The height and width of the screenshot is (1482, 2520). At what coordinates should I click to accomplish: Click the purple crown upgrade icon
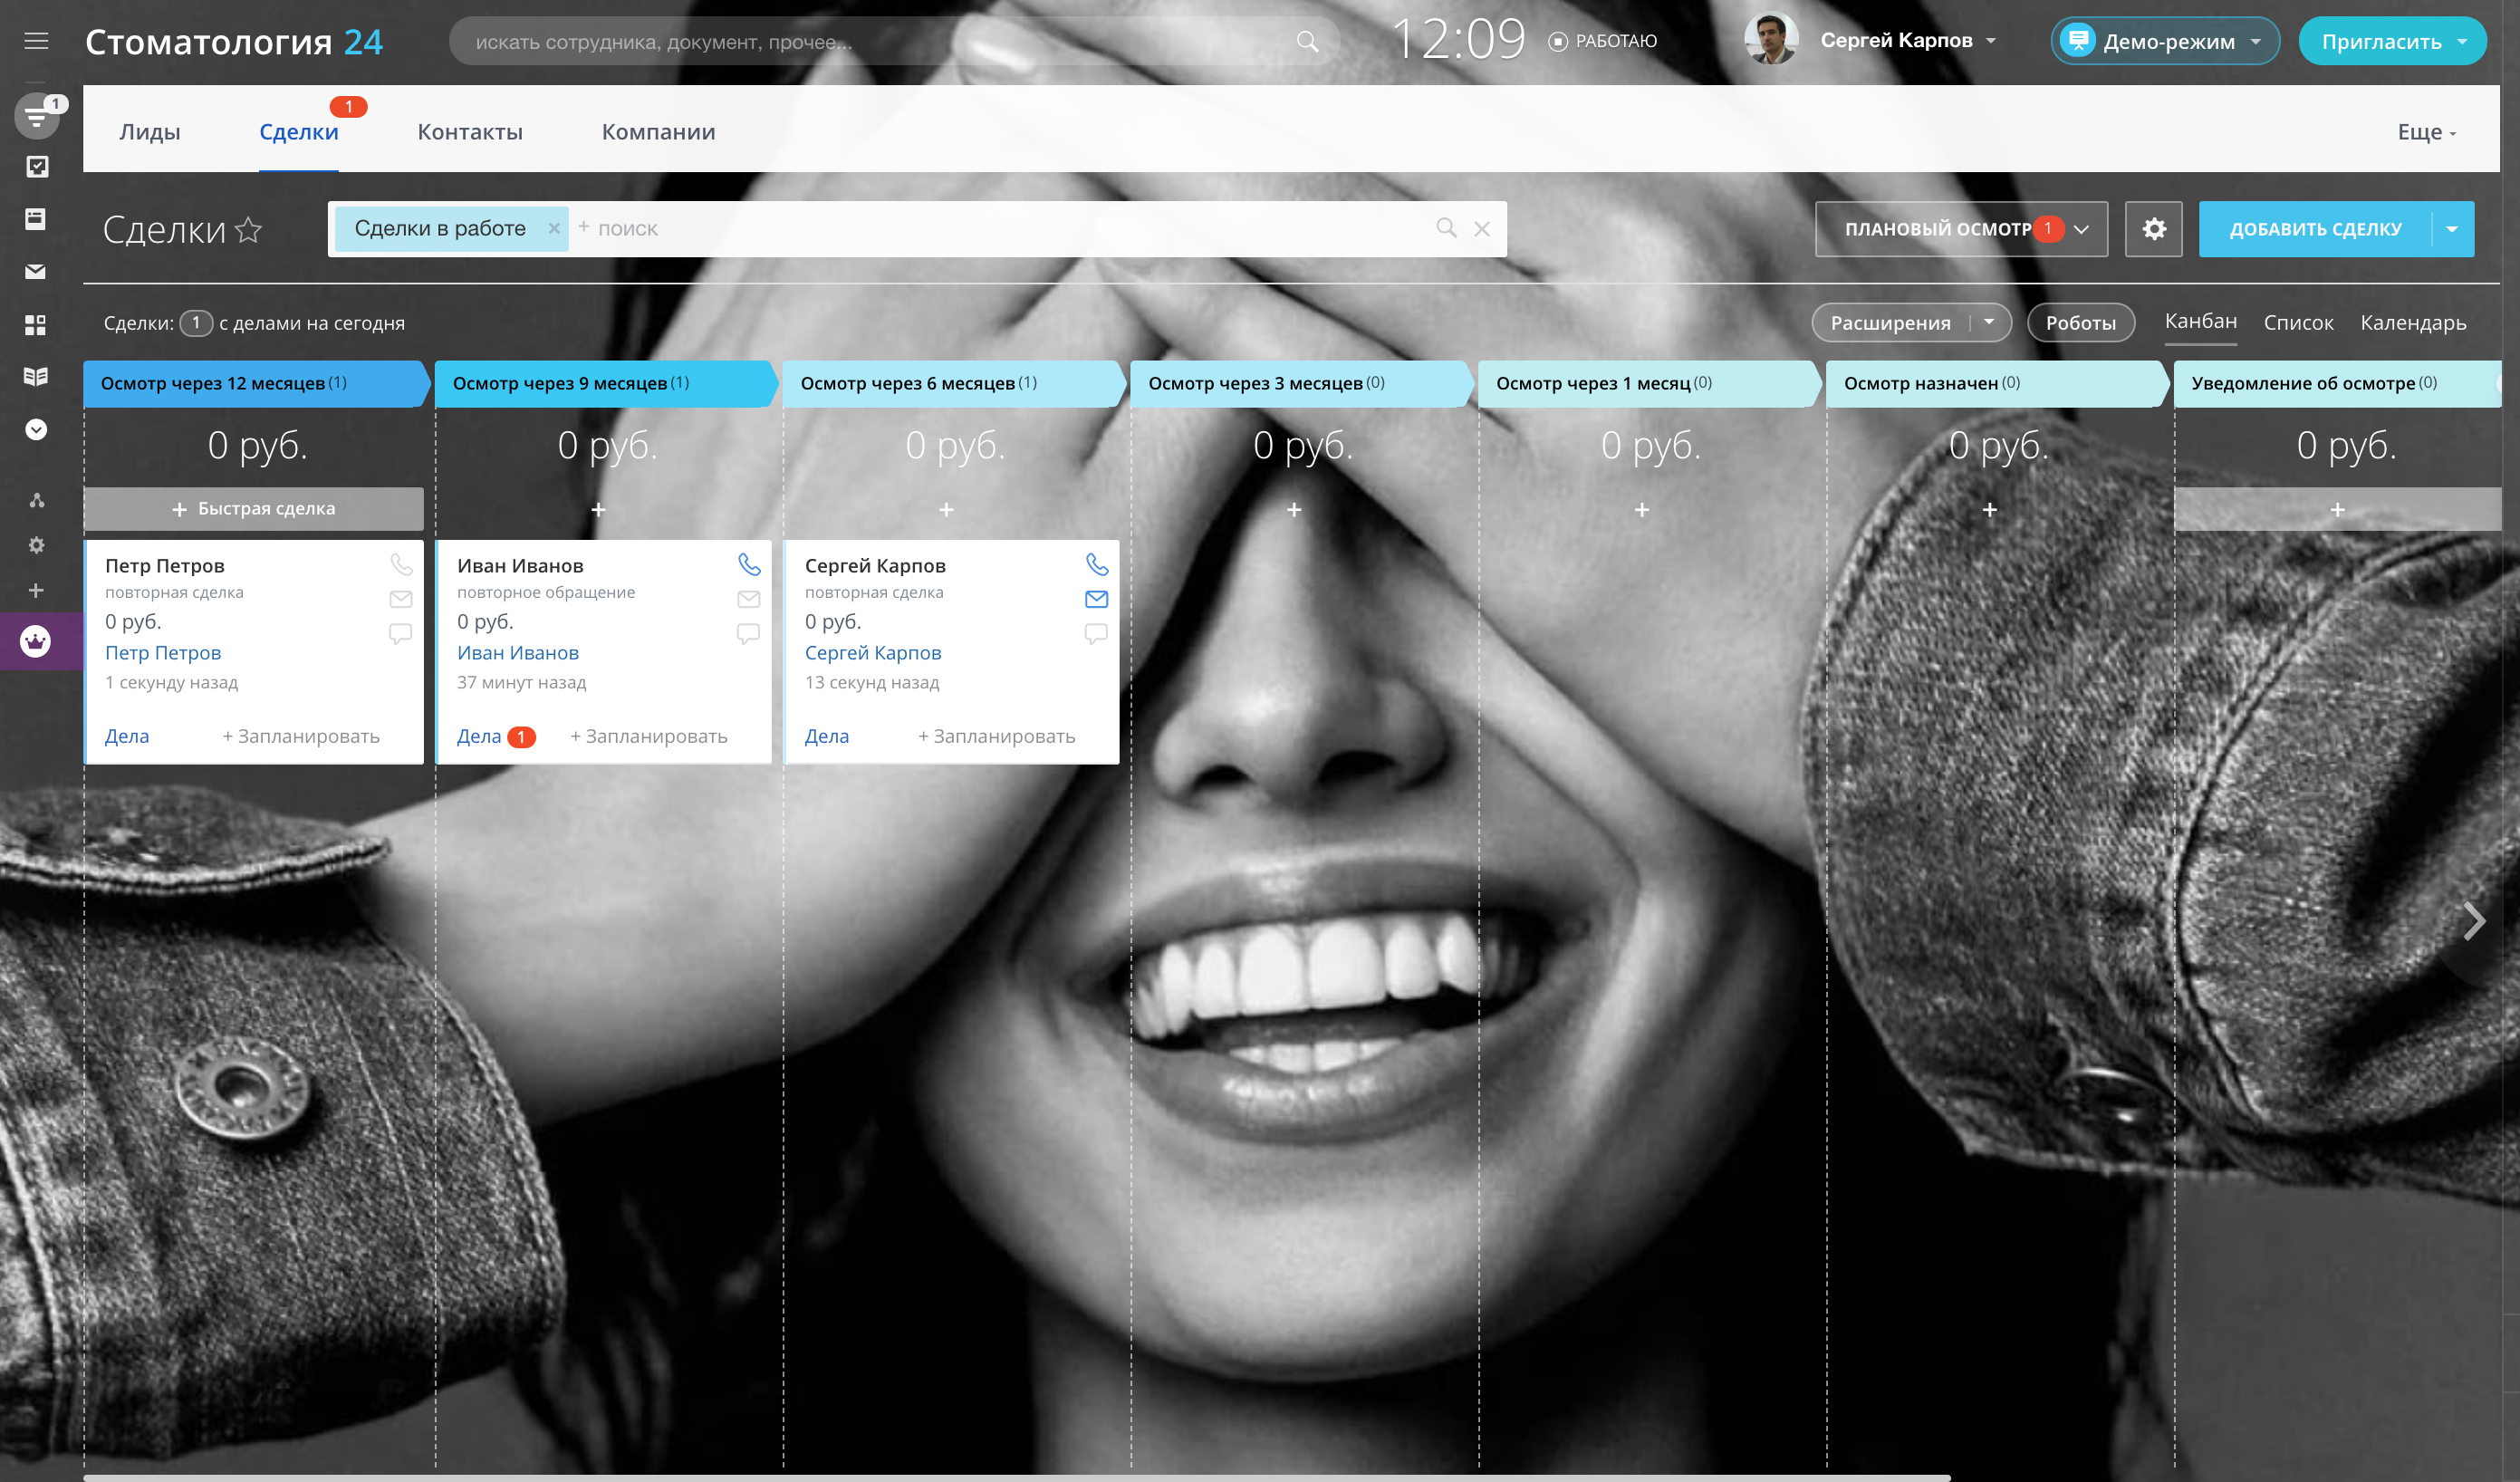36,641
